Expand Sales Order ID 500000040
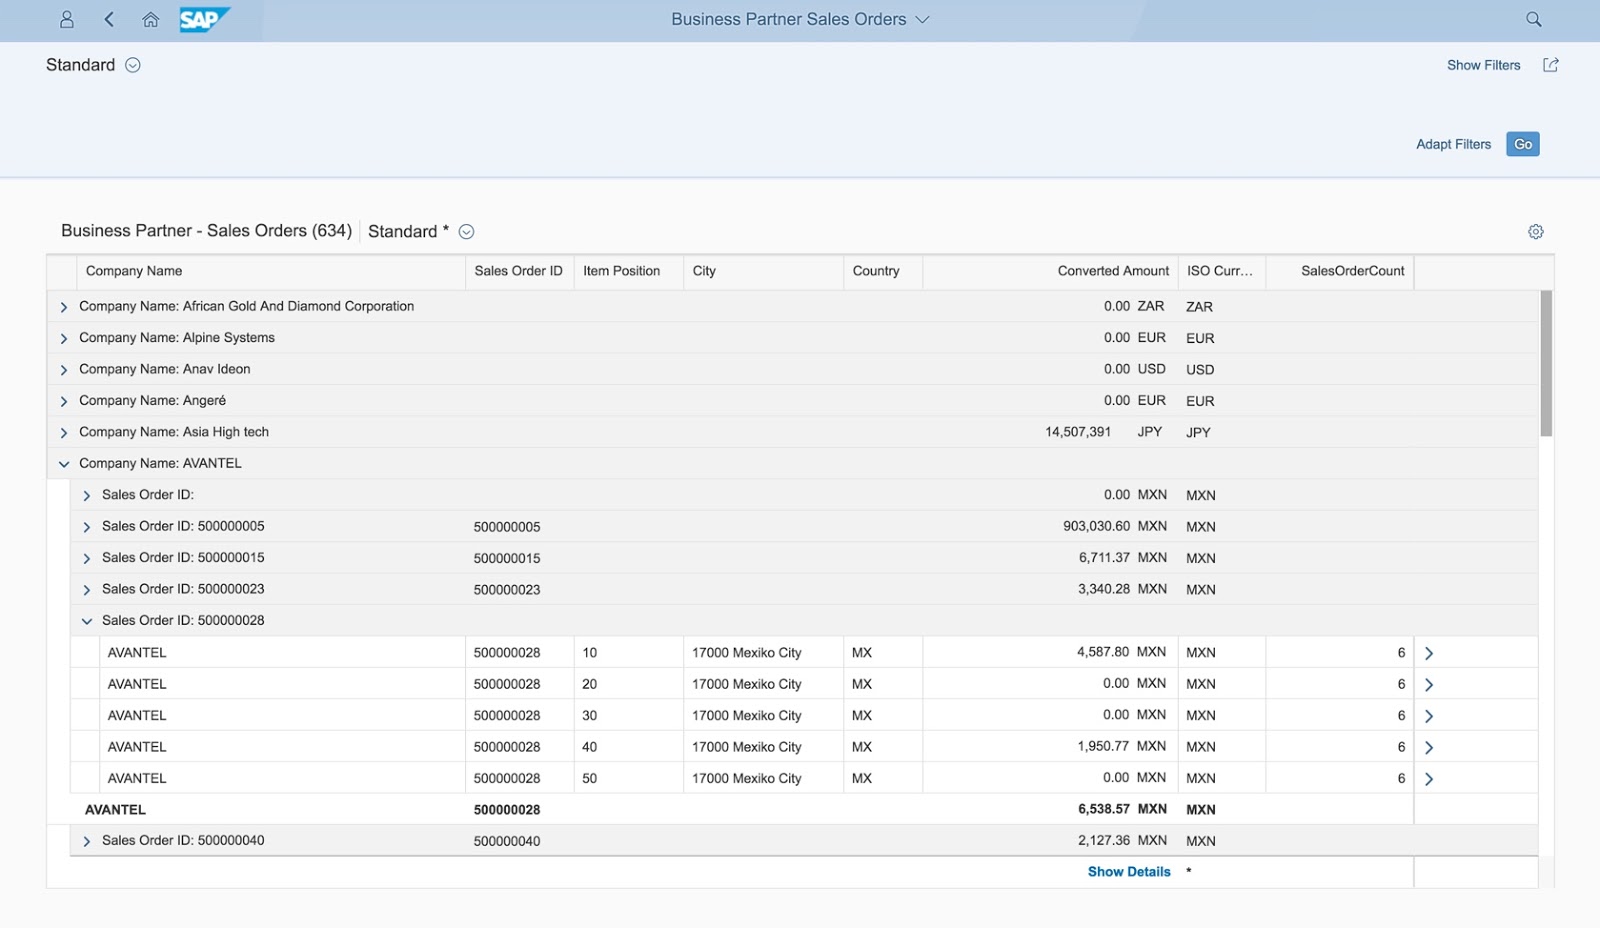1600x928 pixels. coord(86,841)
